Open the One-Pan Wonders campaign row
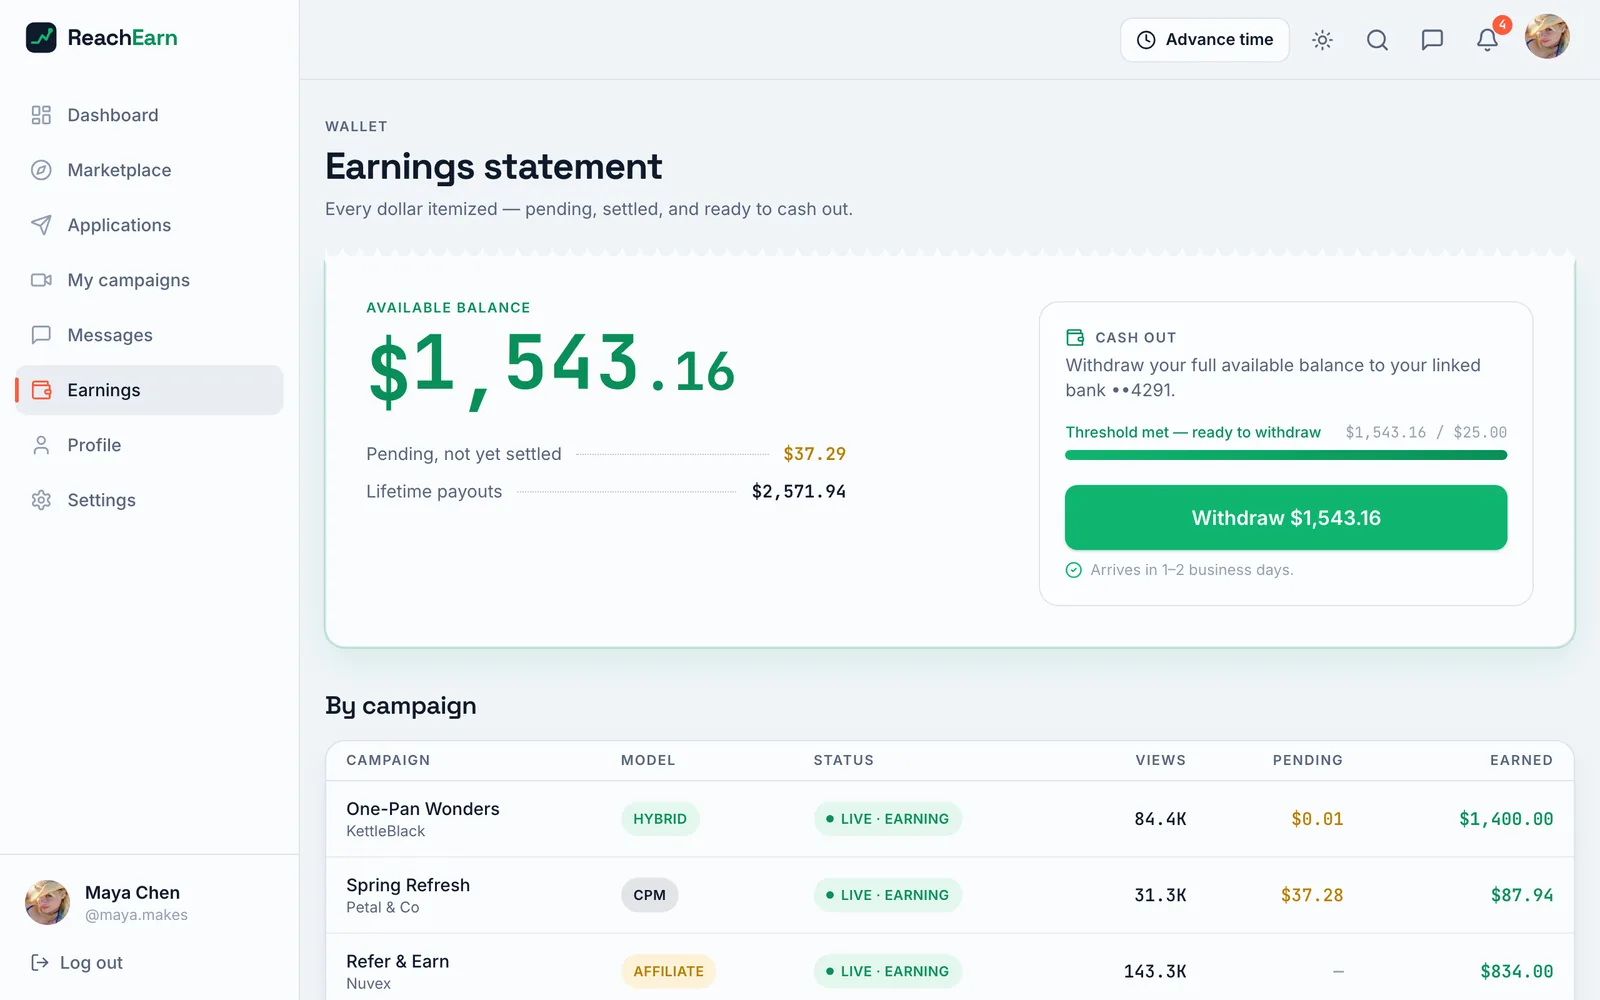 click(950, 819)
